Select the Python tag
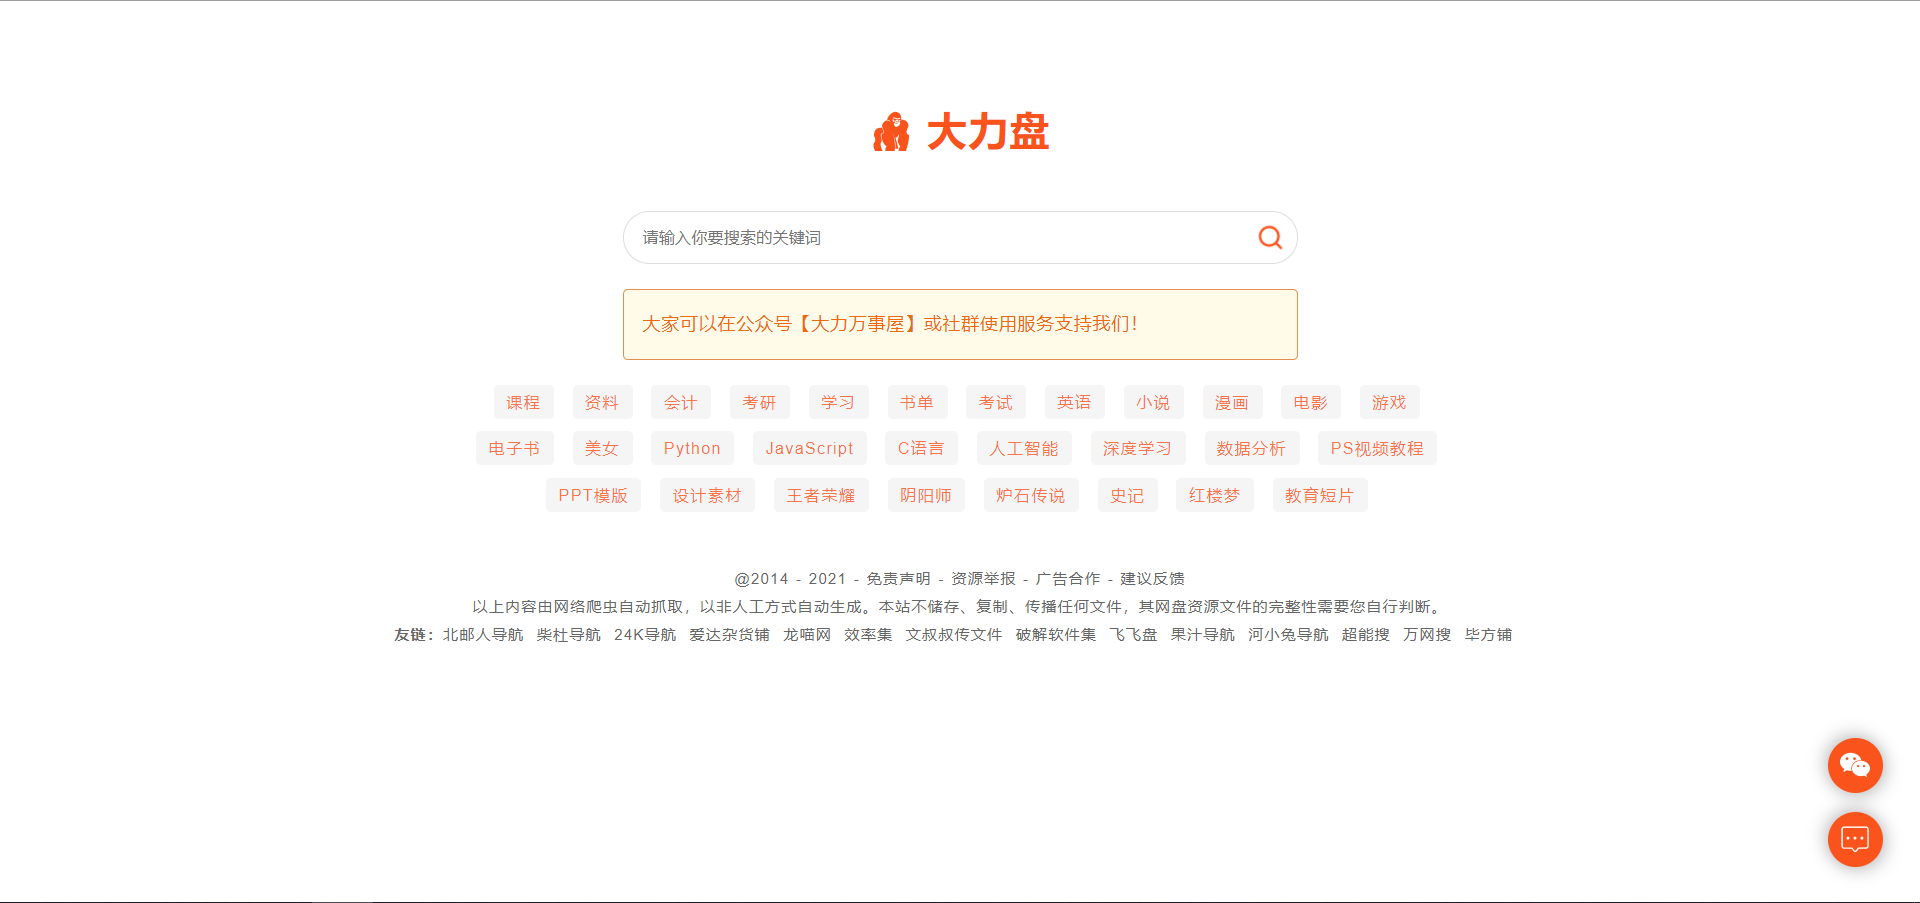The width and height of the screenshot is (1920, 903). click(691, 448)
